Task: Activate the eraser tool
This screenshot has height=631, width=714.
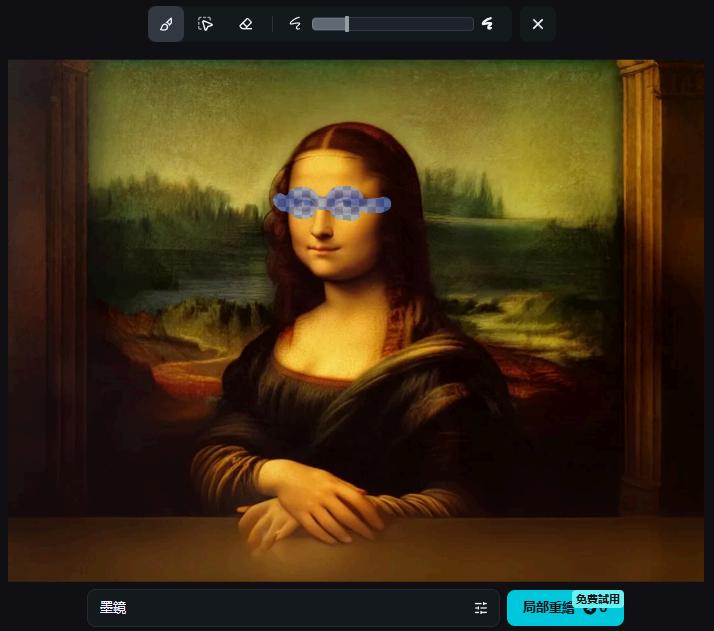Action: [246, 24]
